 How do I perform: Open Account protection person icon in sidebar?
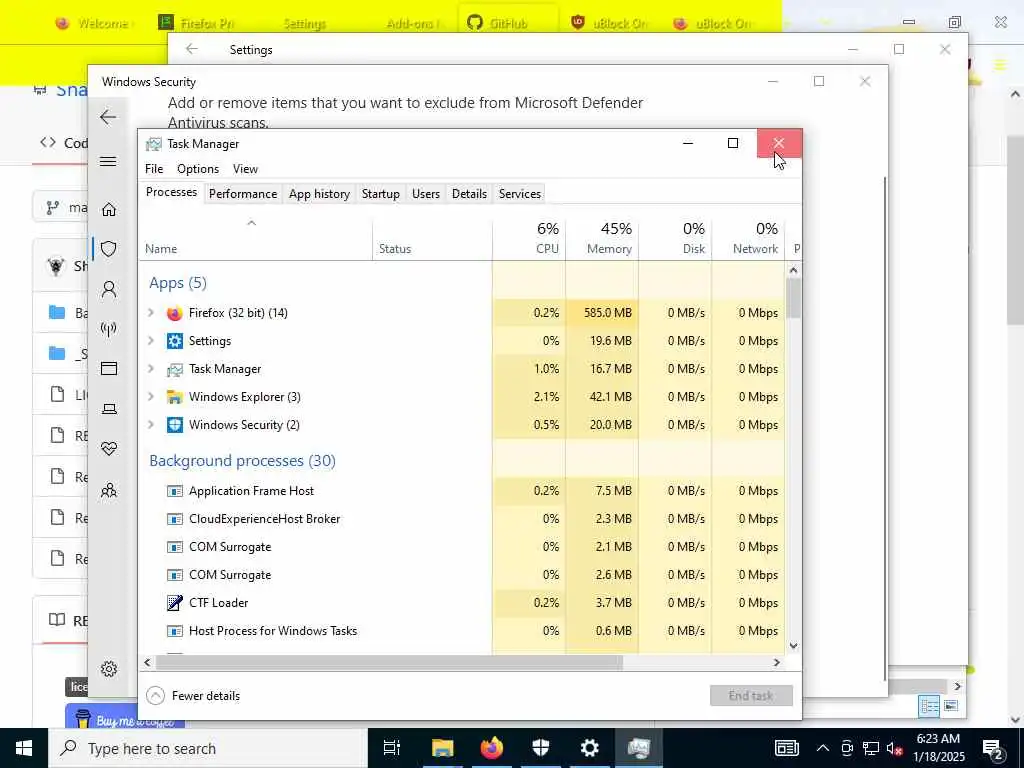pyautogui.click(x=109, y=289)
